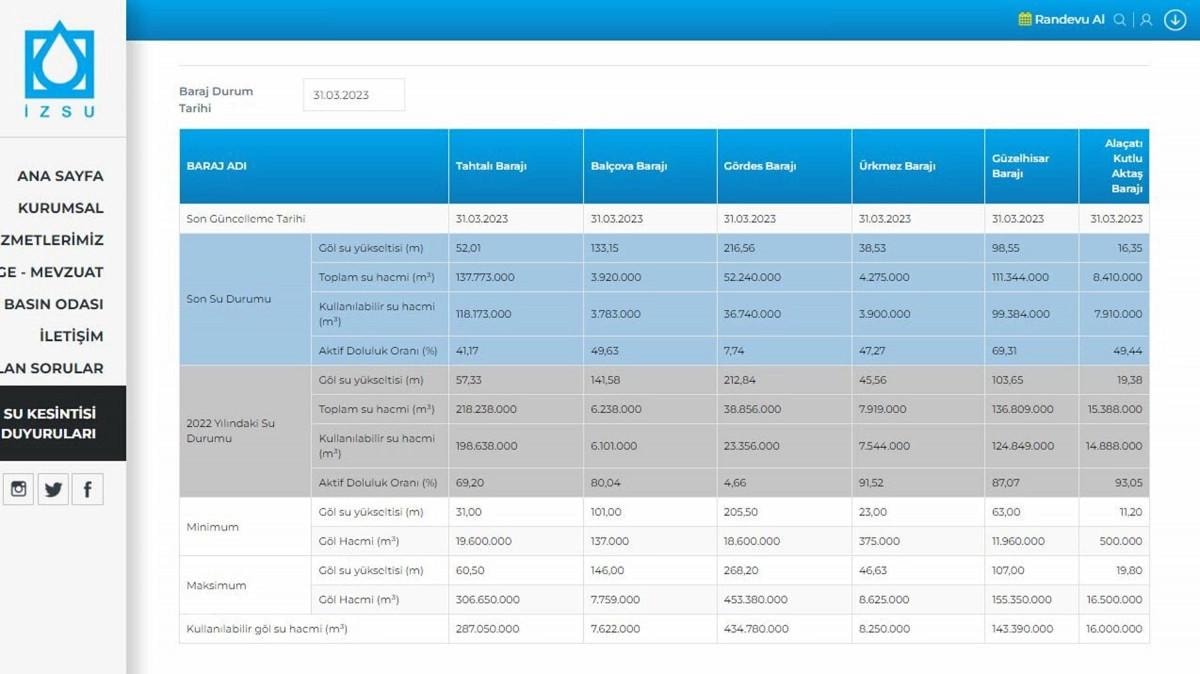Viewport: 1200px width, 674px height.
Task: Open the BASIN ODASI menu item
Action: pyautogui.click(x=53, y=304)
